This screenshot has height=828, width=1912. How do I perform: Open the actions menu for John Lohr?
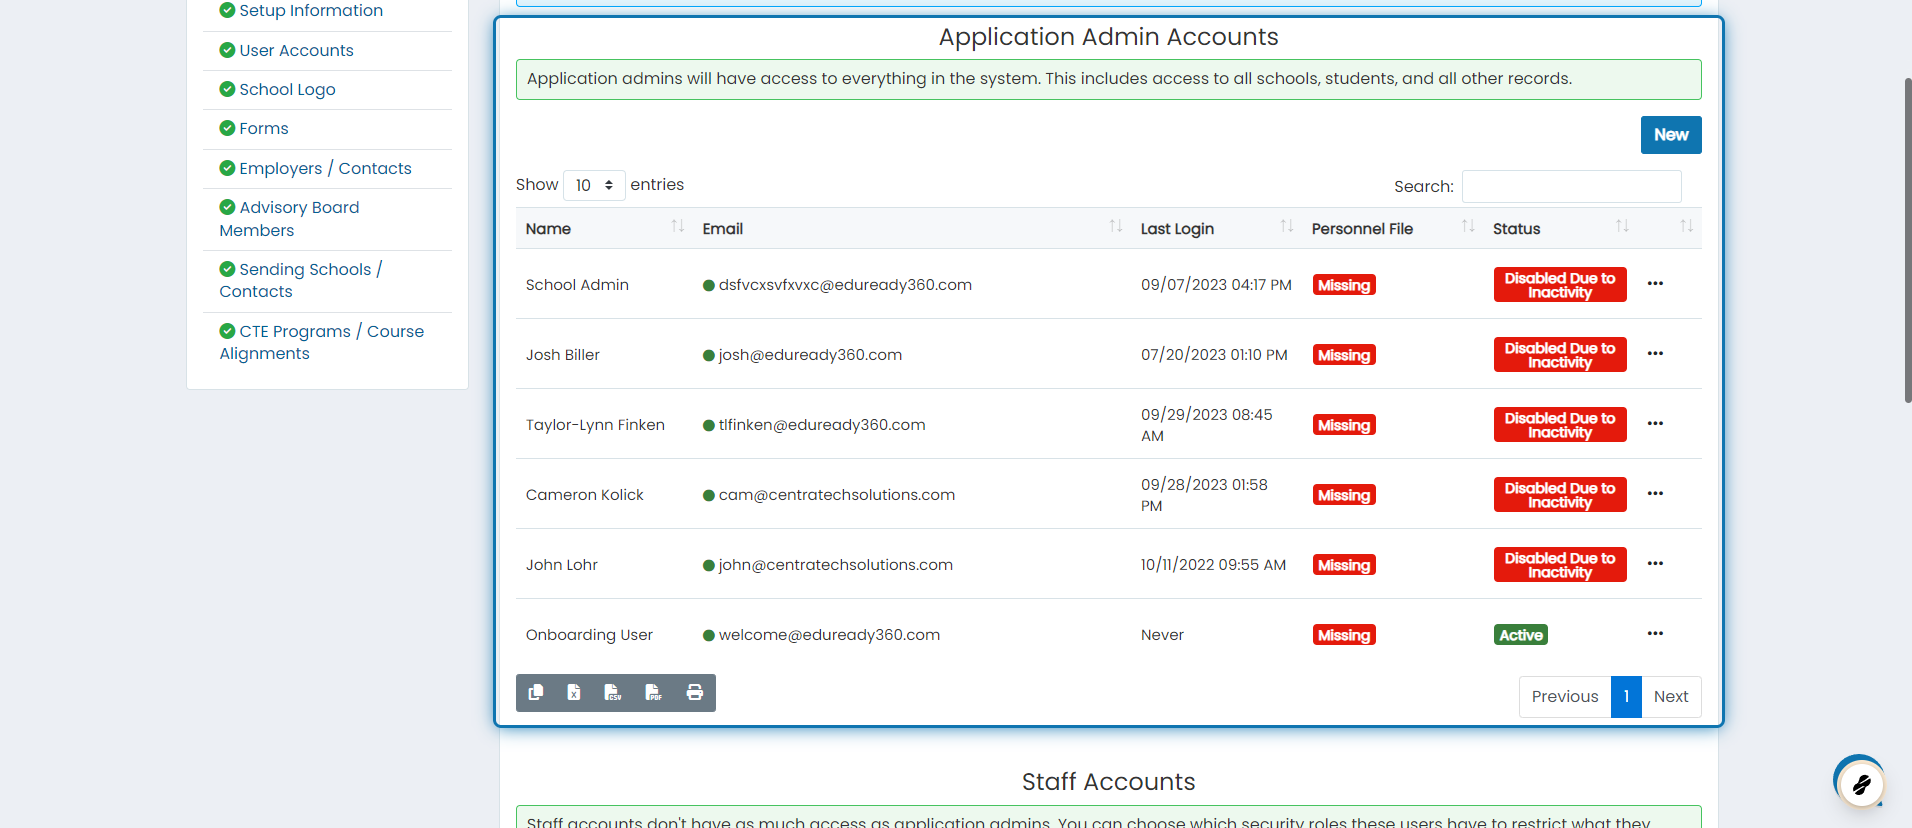point(1655,564)
